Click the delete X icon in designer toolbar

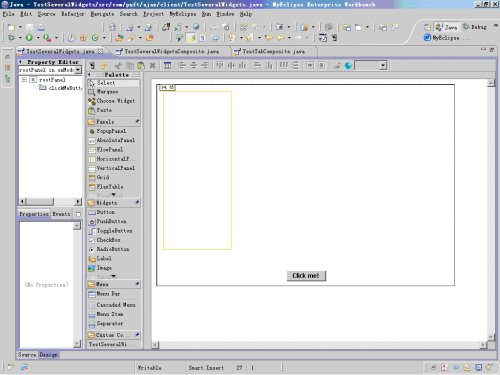(x=152, y=66)
